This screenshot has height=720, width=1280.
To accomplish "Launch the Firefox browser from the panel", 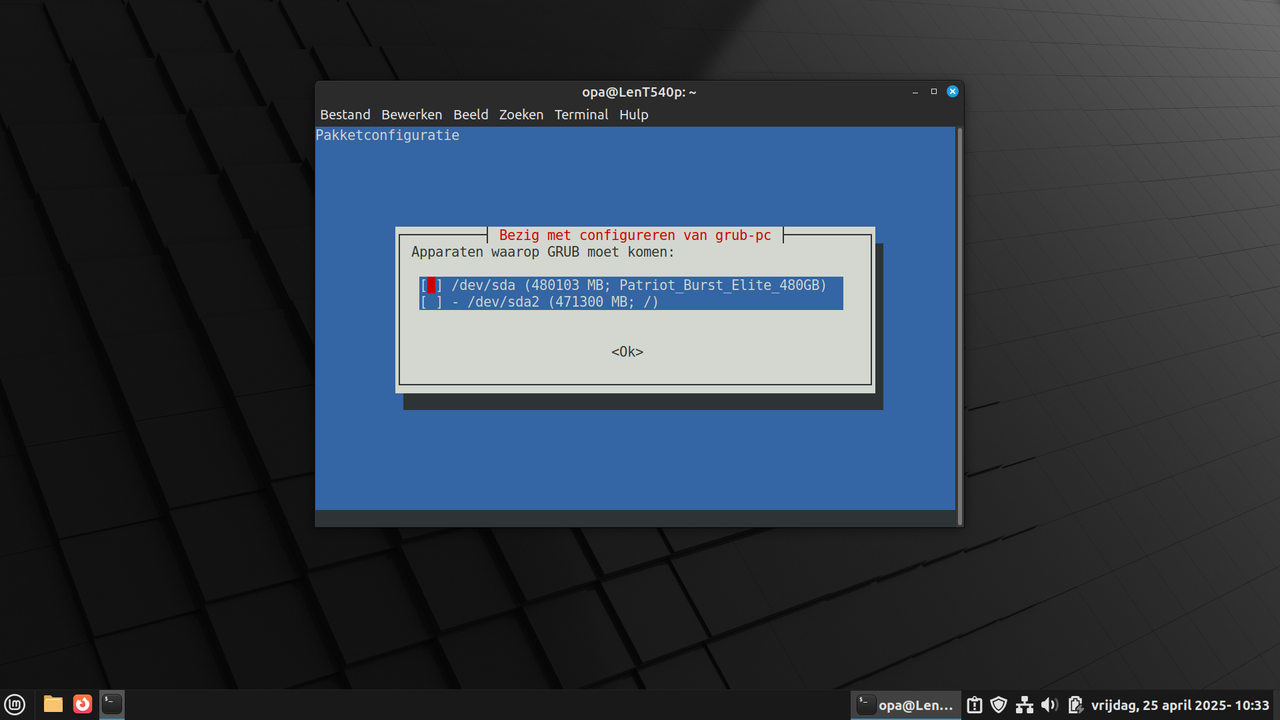I will pos(82,704).
